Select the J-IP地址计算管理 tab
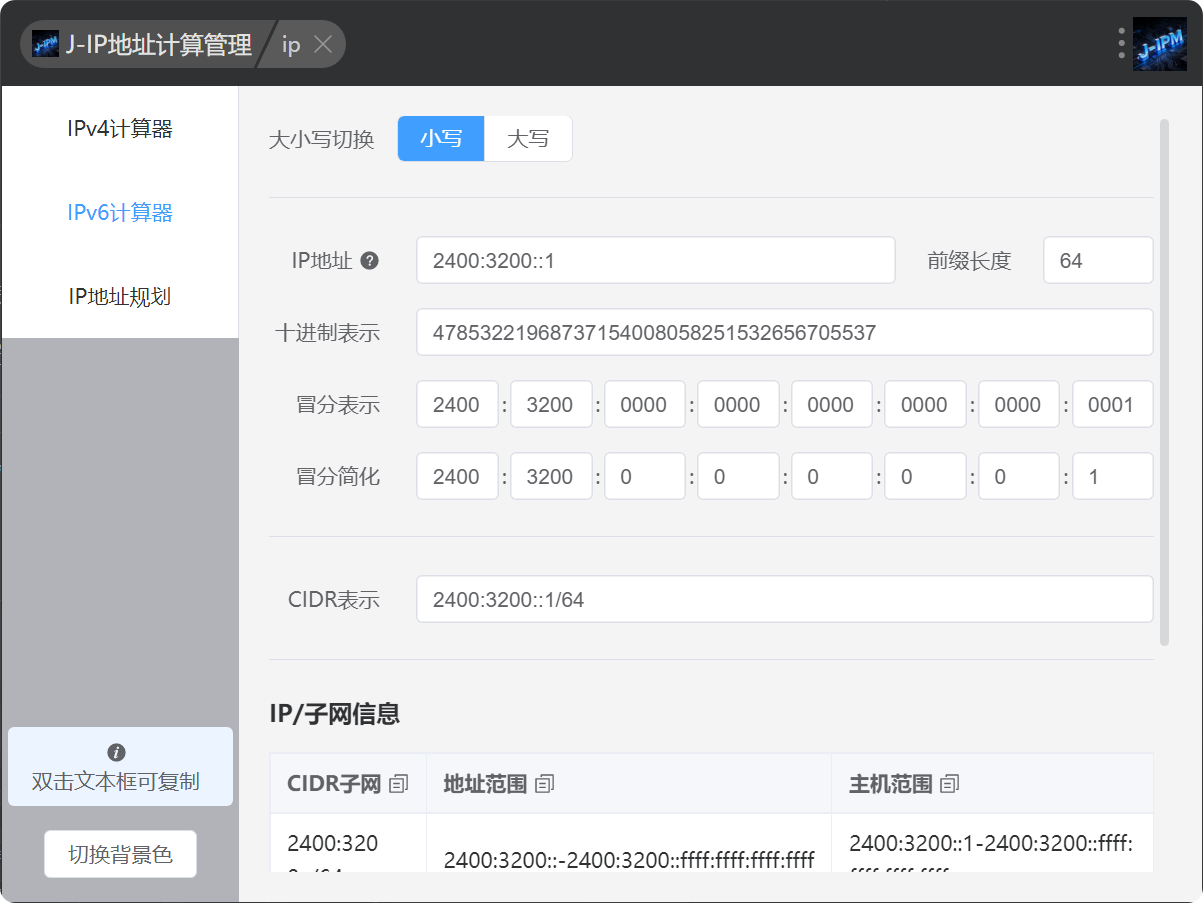The width and height of the screenshot is (1203, 903). pyautogui.click(x=145, y=45)
